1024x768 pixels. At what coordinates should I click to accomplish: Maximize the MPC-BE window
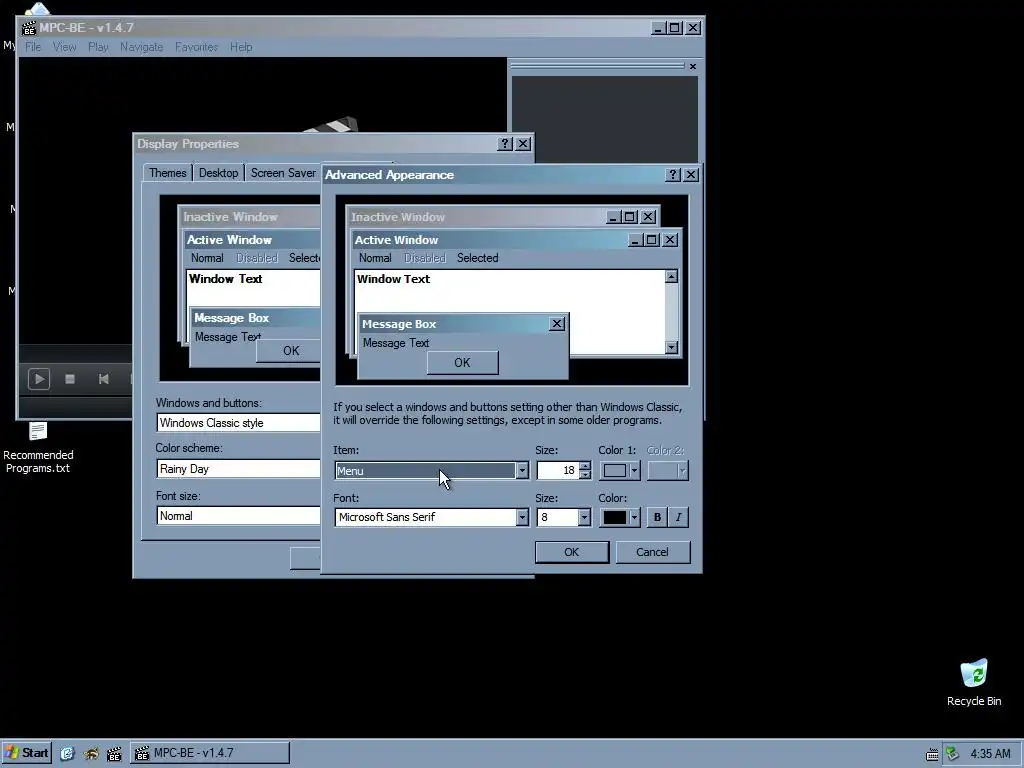coord(675,28)
